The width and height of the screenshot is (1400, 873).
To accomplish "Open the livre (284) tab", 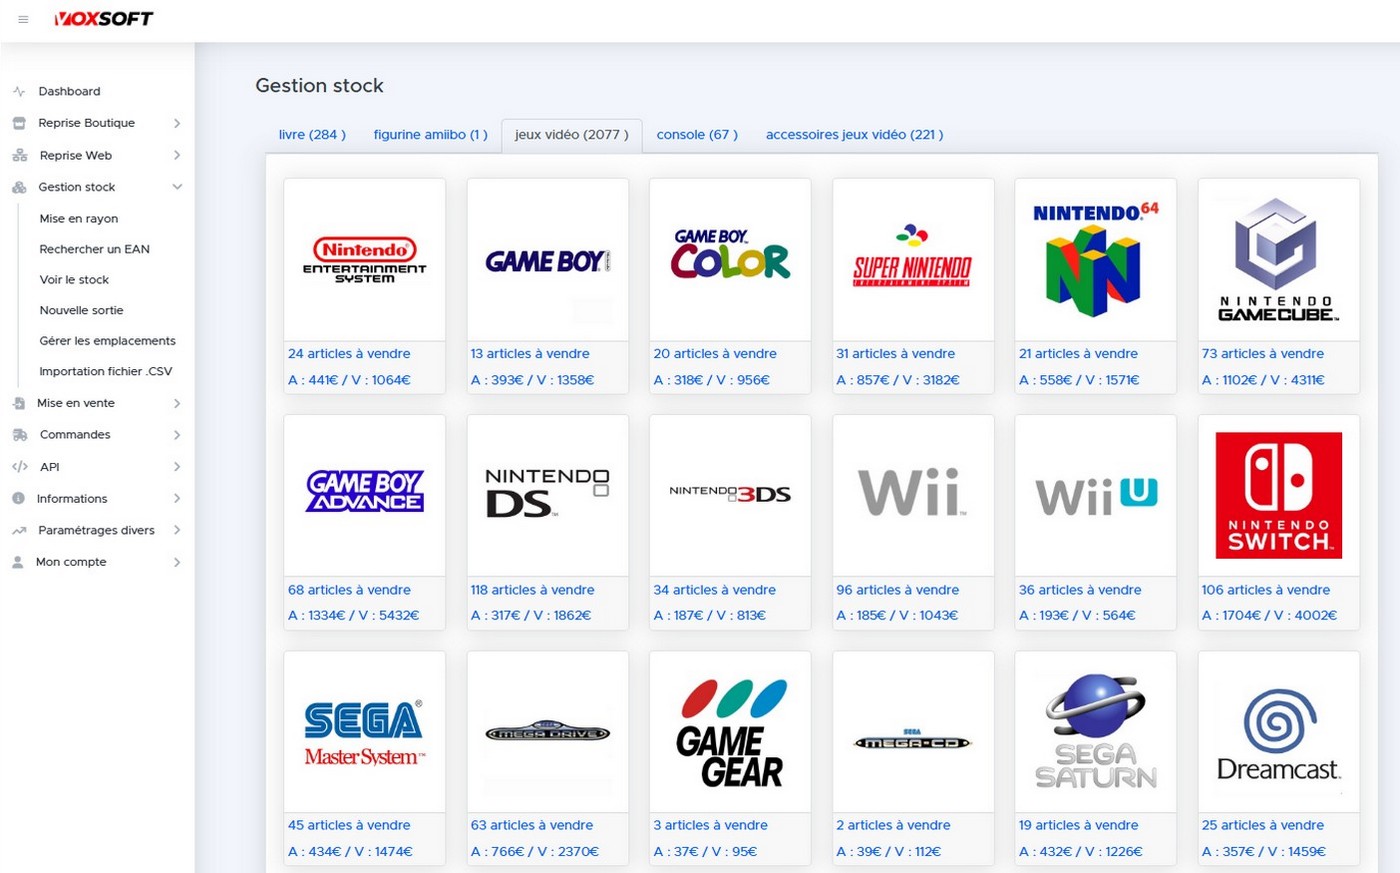I will point(312,134).
